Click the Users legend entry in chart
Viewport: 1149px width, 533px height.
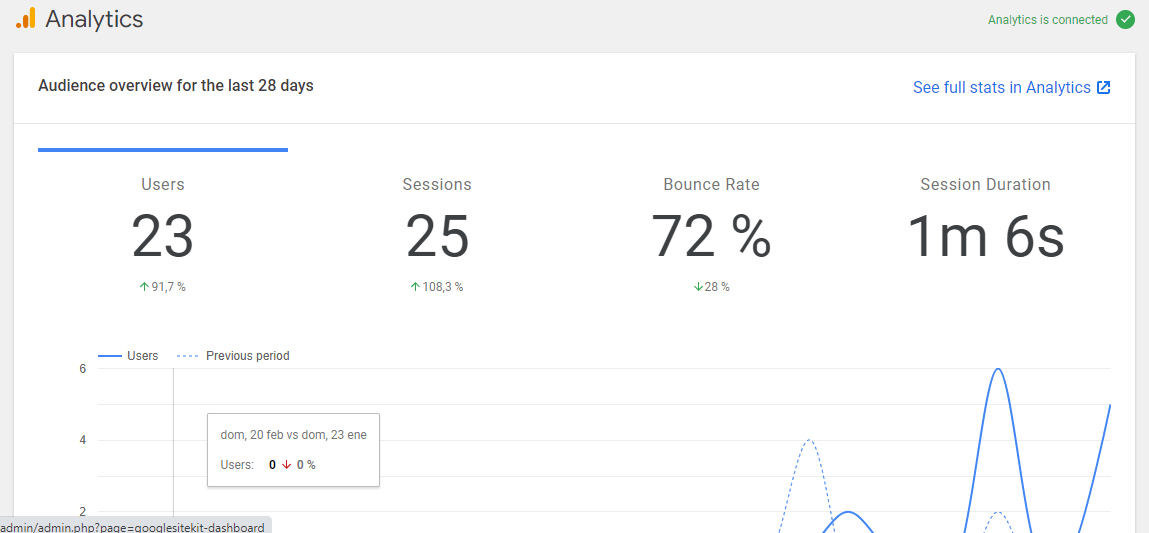point(128,356)
